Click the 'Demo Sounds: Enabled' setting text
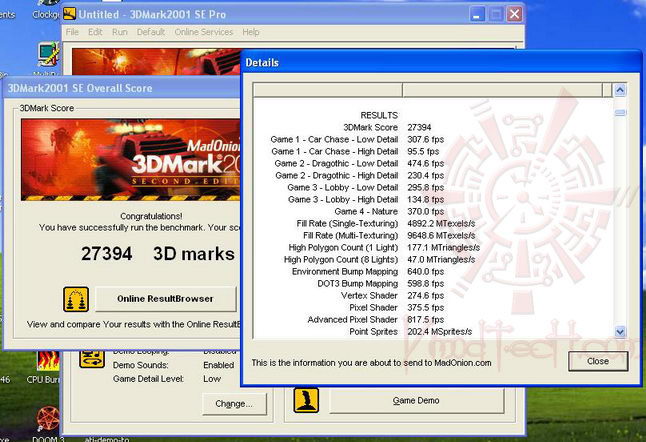646x442 pixels. (173, 365)
